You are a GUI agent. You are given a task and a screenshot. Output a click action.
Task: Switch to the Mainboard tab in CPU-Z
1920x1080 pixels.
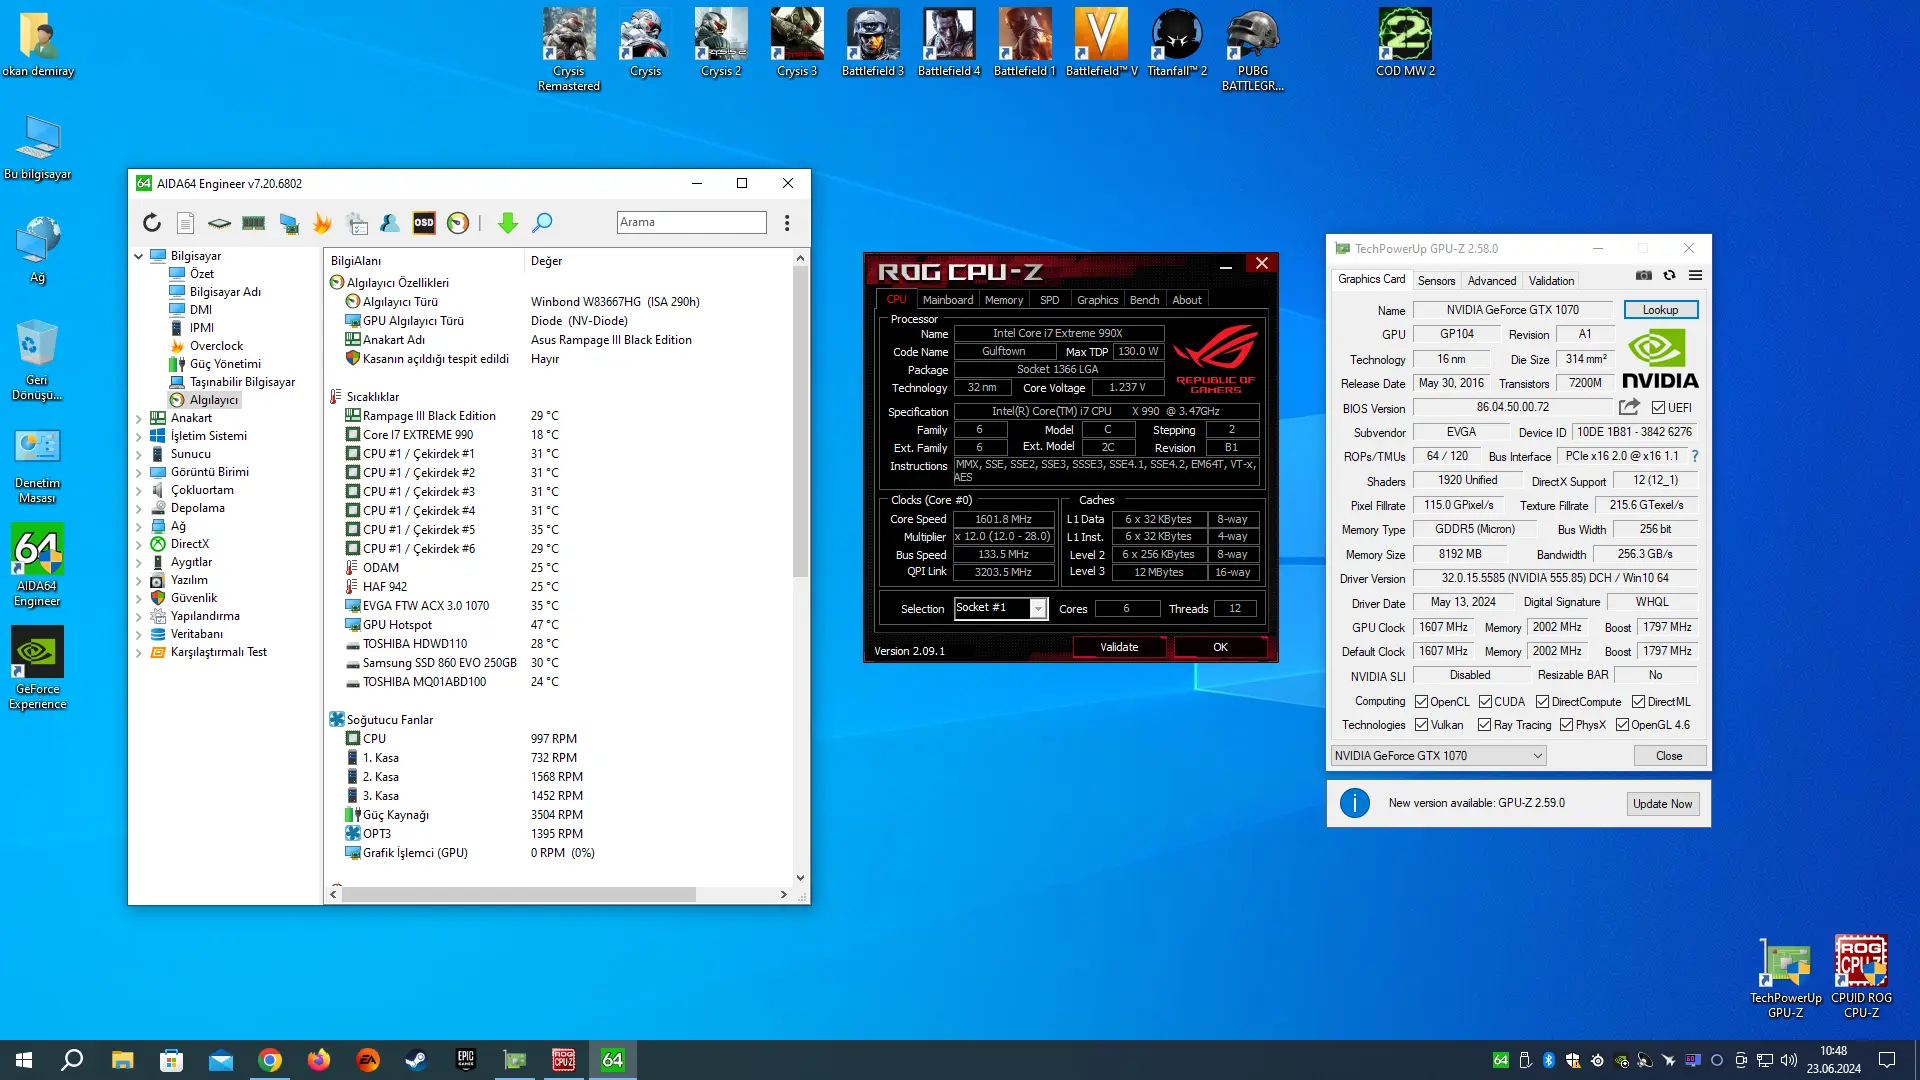[x=948, y=300]
